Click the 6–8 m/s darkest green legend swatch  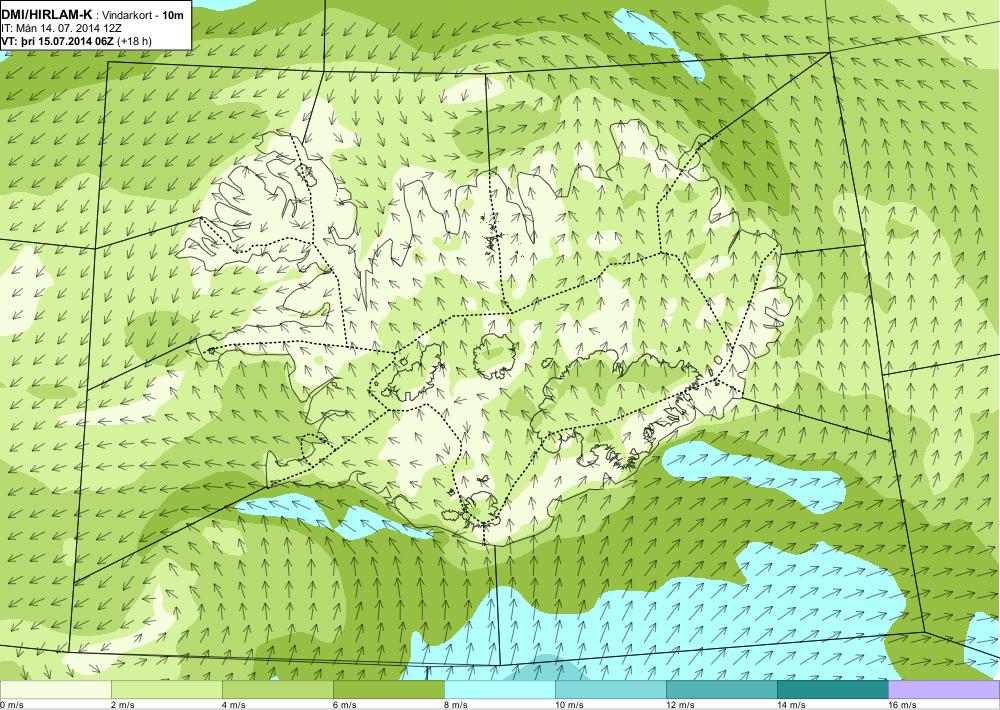388,690
